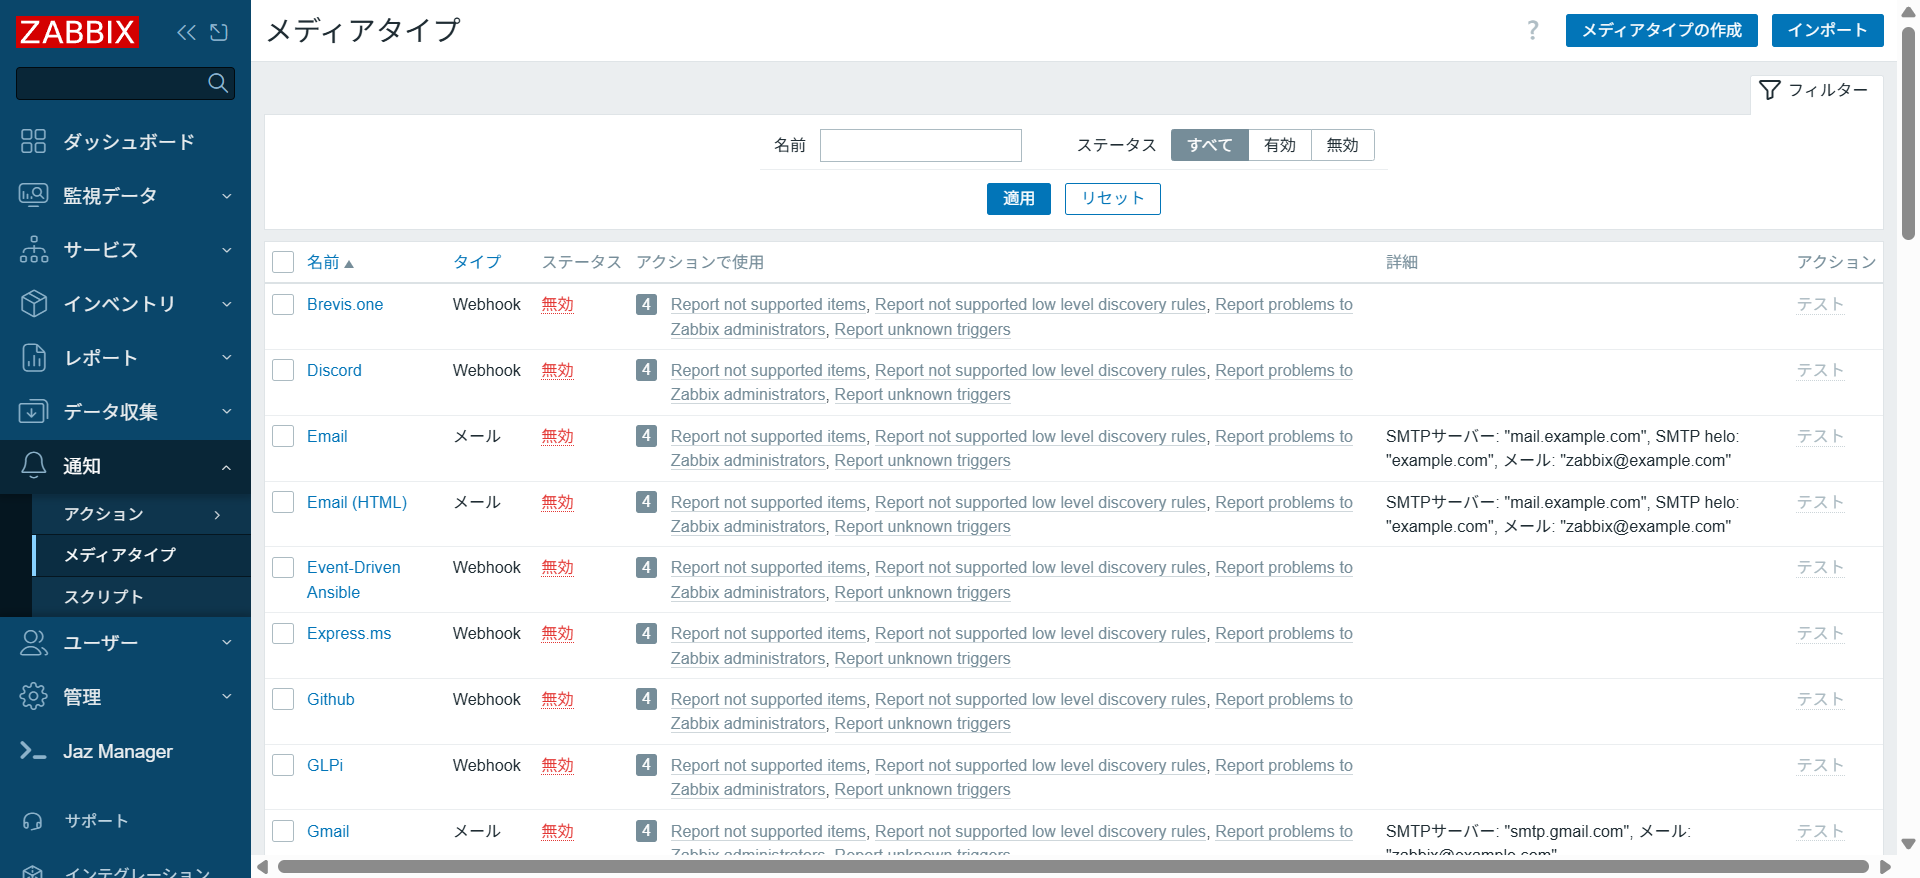Viewport: 1920px width, 878px height.
Task: Select all rows with header checkbox
Action: (x=283, y=262)
